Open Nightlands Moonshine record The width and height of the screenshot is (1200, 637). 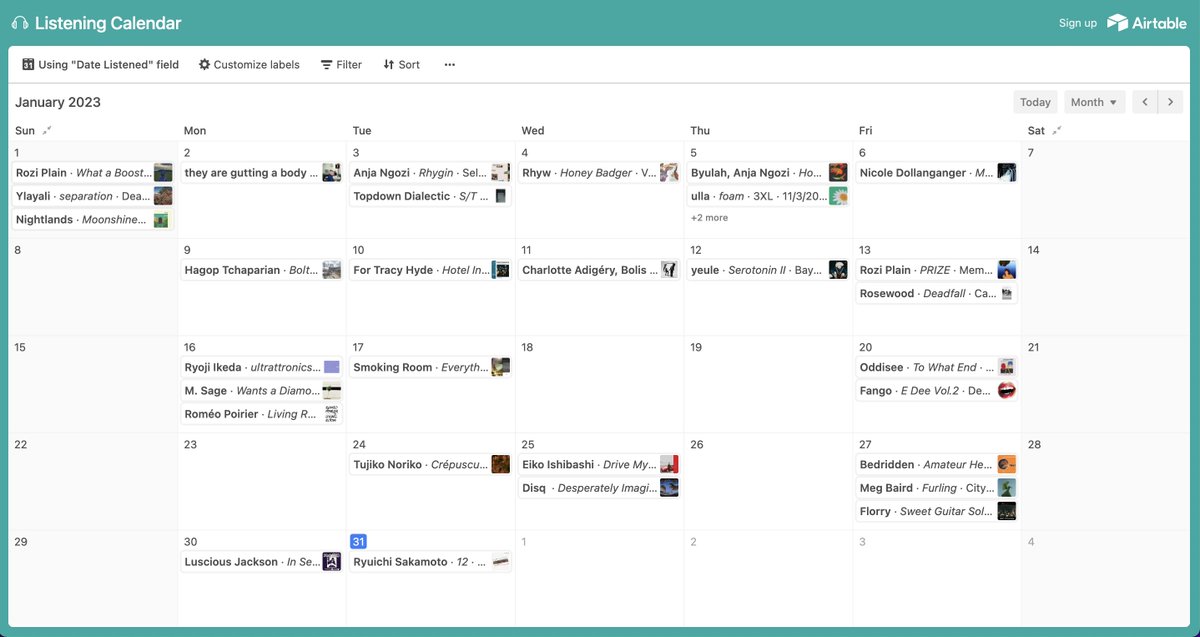click(93, 219)
